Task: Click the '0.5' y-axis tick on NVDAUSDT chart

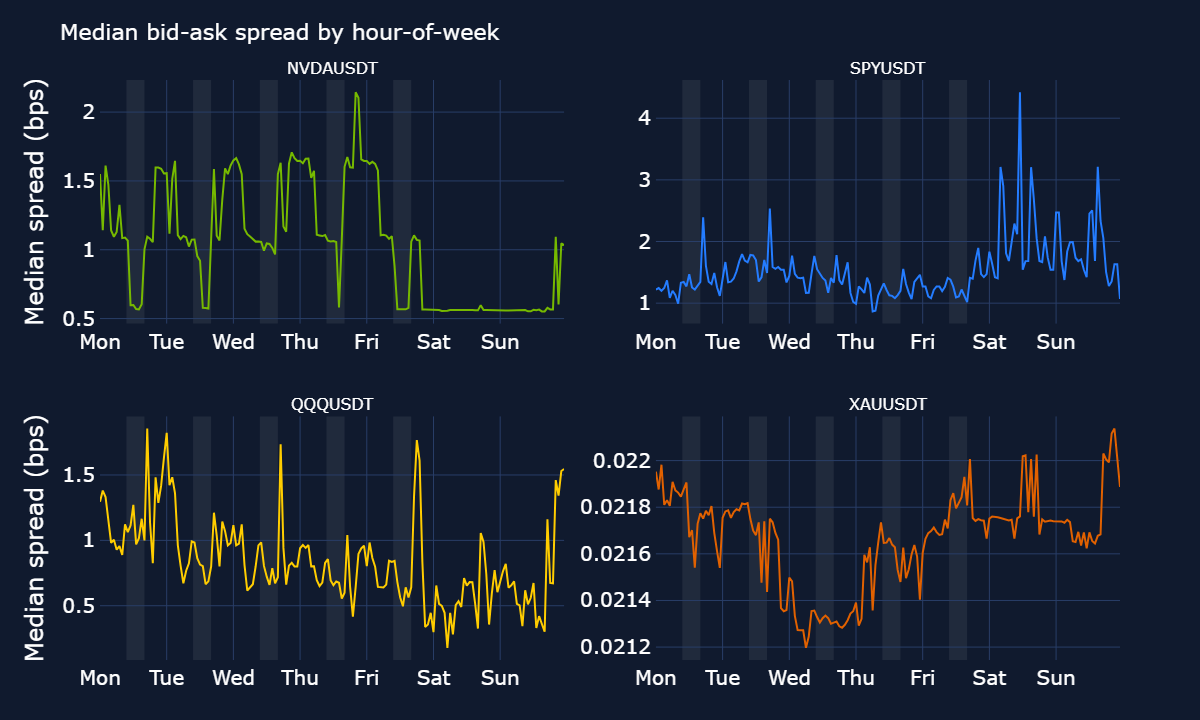Action: [x=81, y=318]
